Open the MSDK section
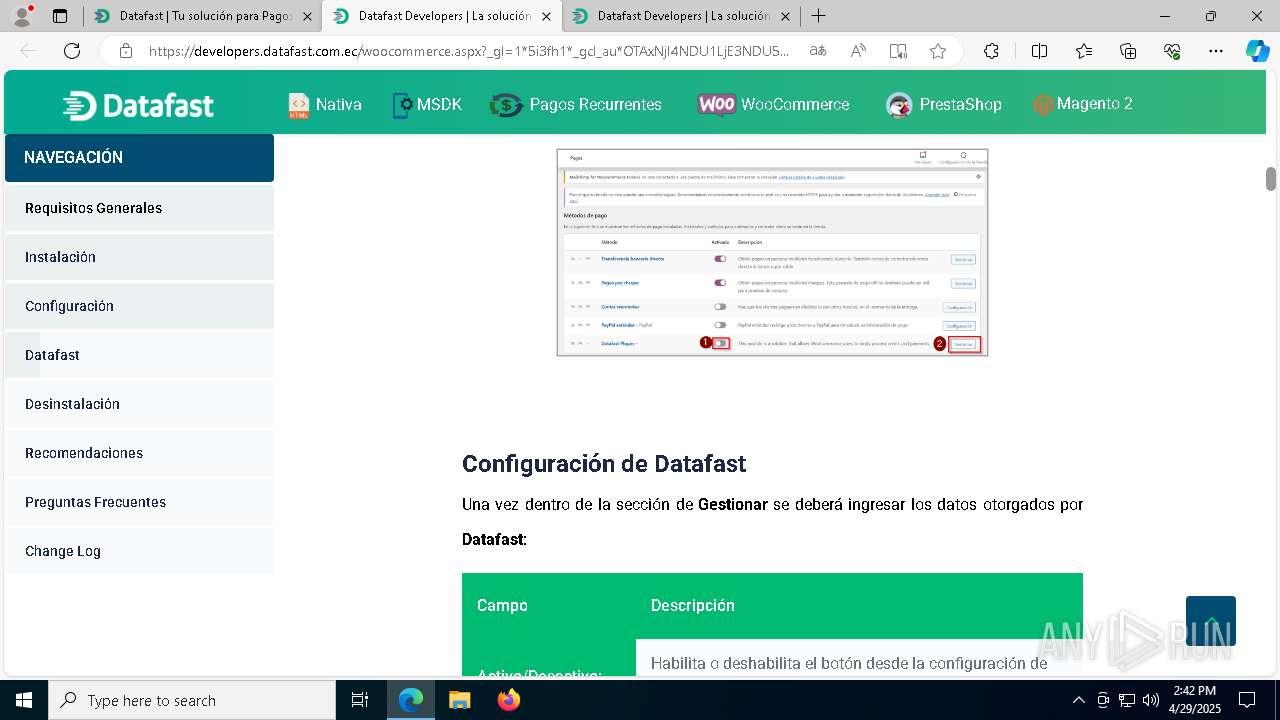 (427, 104)
